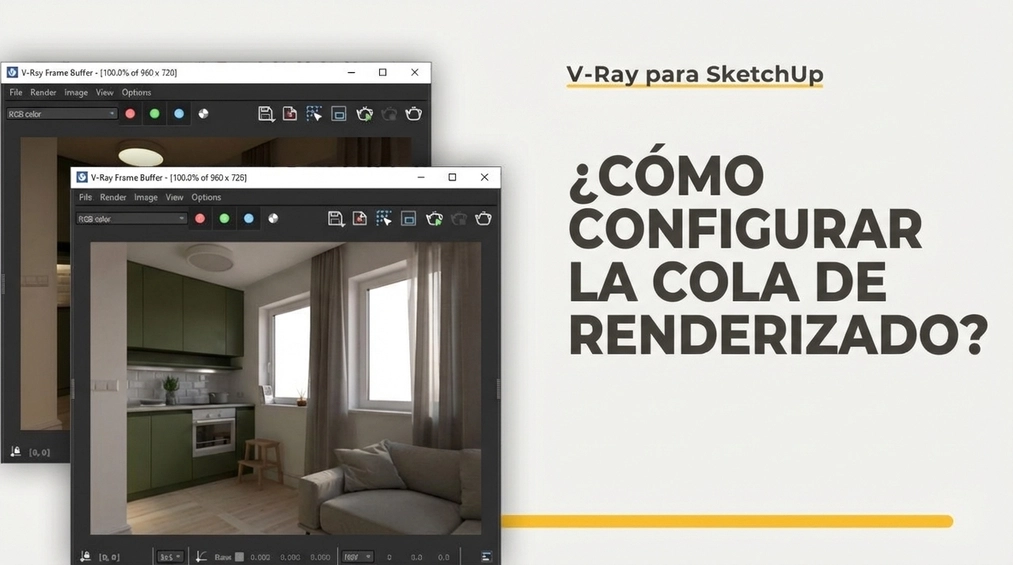This screenshot has height=565, width=1013.
Task: Toggle green channel in back window
Action: pyautogui.click(x=154, y=114)
